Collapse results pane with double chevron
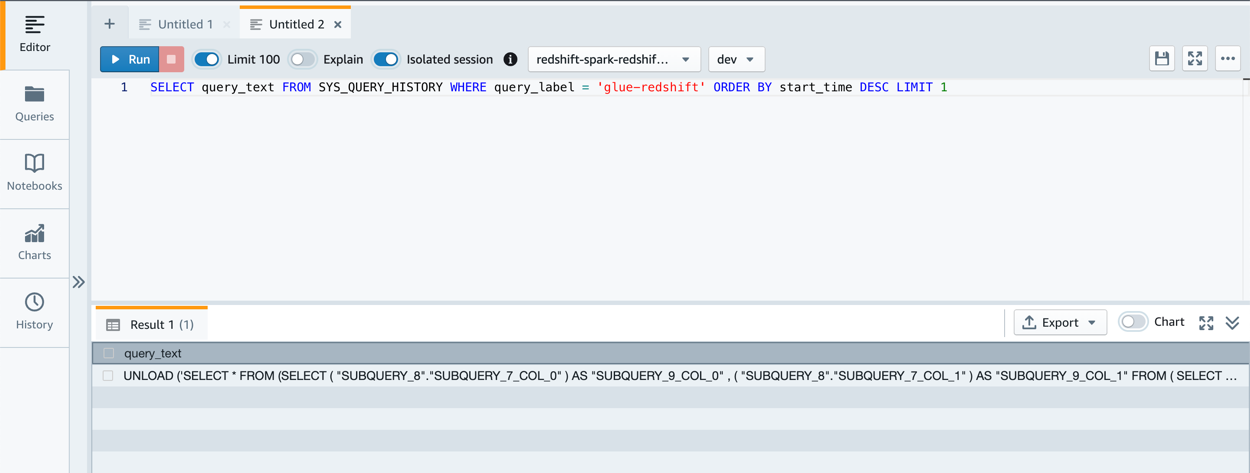This screenshot has height=473, width=1250. 1232,323
